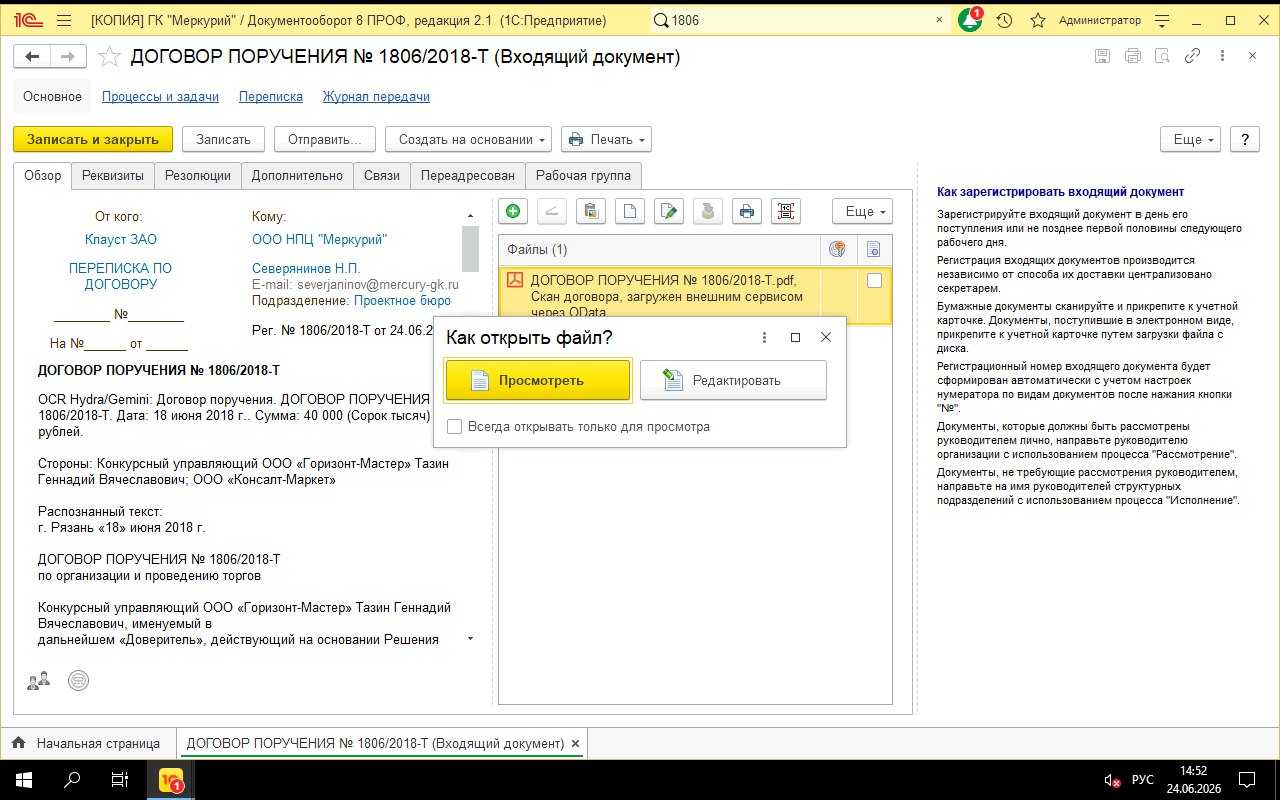Open help with the '?' button
This screenshot has width=1280, height=800.
pos(1245,139)
